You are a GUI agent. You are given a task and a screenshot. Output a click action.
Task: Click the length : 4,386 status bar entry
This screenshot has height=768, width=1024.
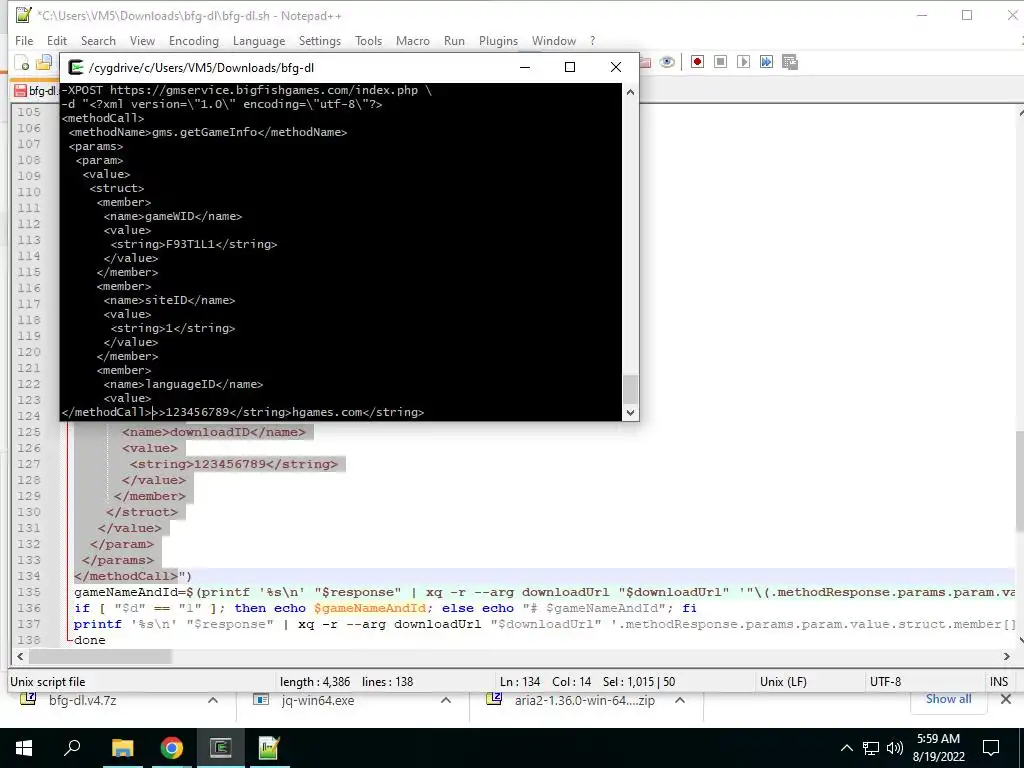(x=315, y=682)
